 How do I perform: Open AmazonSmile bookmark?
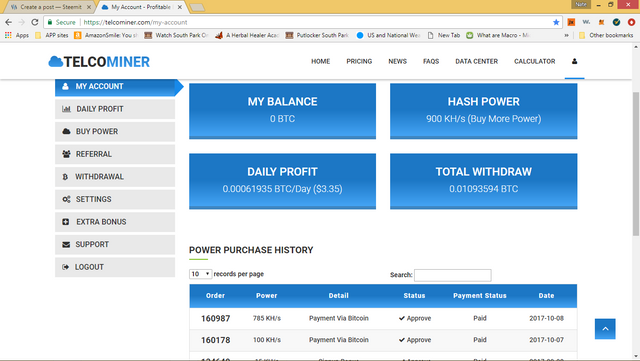tap(105, 35)
